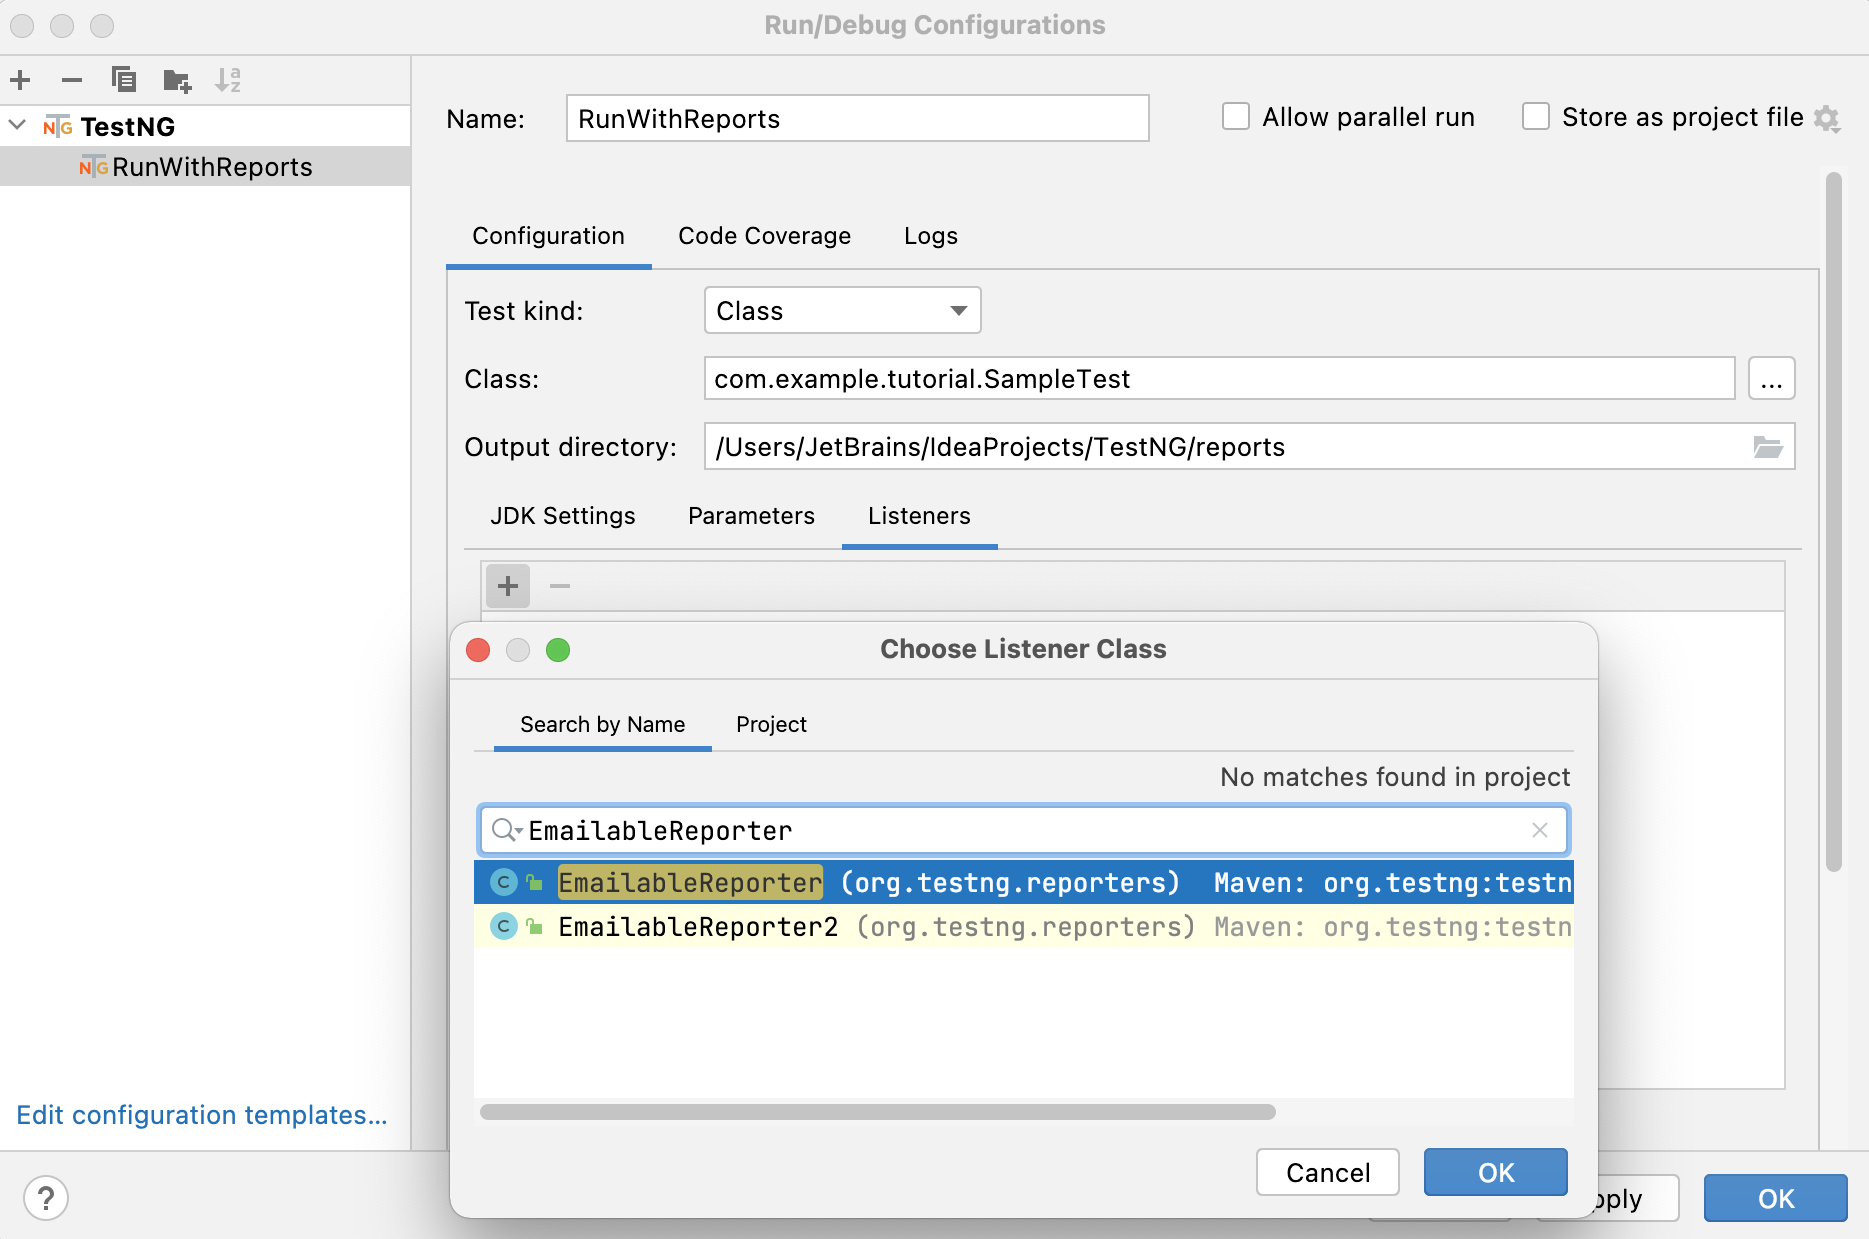Click the listener class search field
The width and height of the screenshot is (1869, 1239).
point(1023,830)
